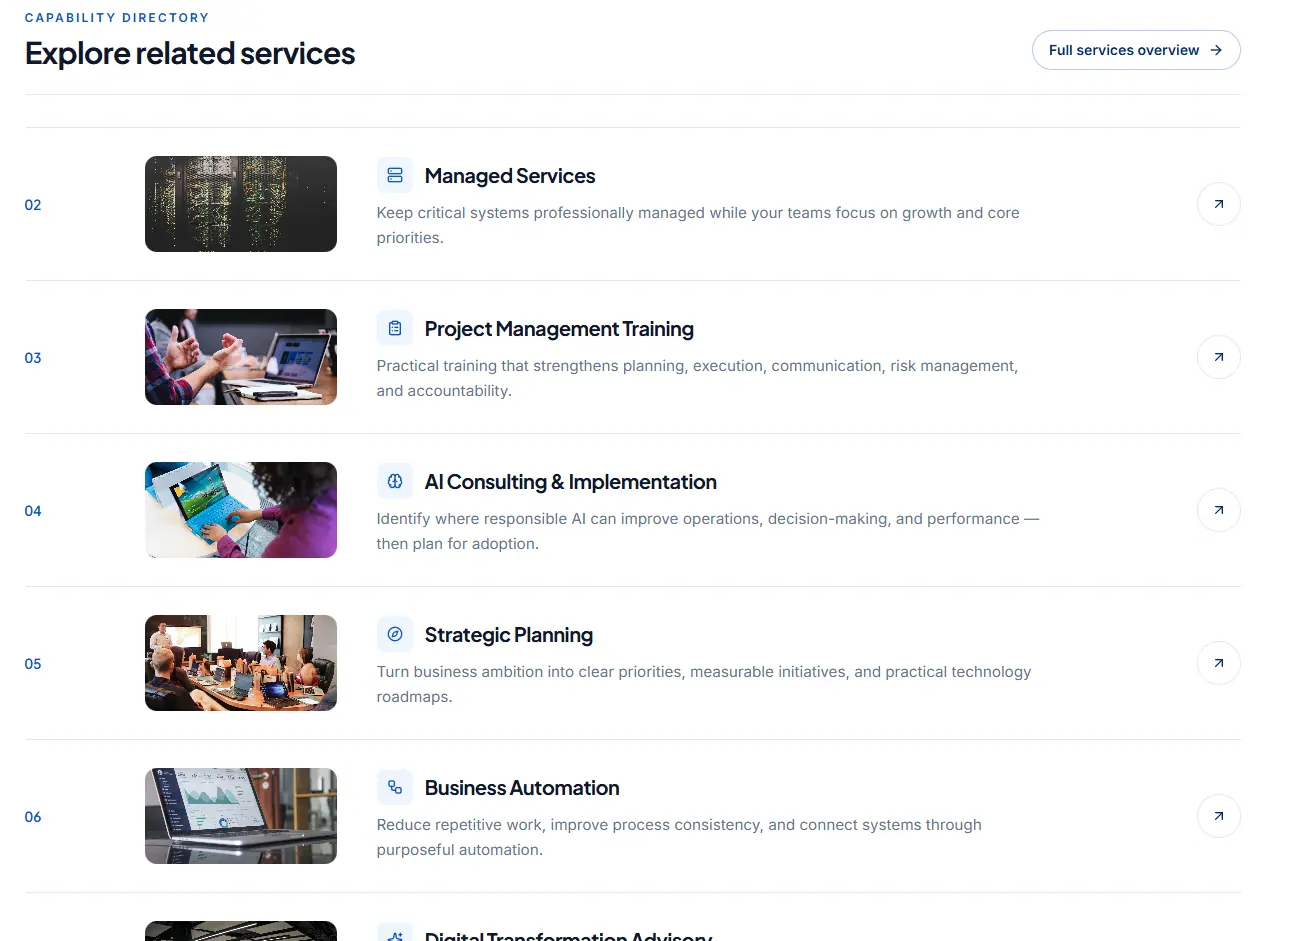Click the arrow button for Business Automation
1297x941 pixels.
(x=1219, y=816)
